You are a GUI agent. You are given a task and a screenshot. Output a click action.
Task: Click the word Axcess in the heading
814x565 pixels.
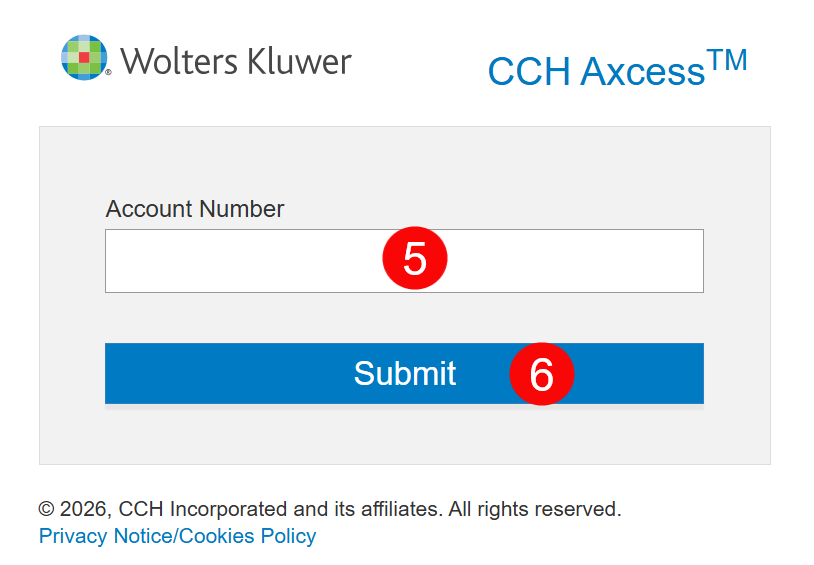tap(642, 72)
